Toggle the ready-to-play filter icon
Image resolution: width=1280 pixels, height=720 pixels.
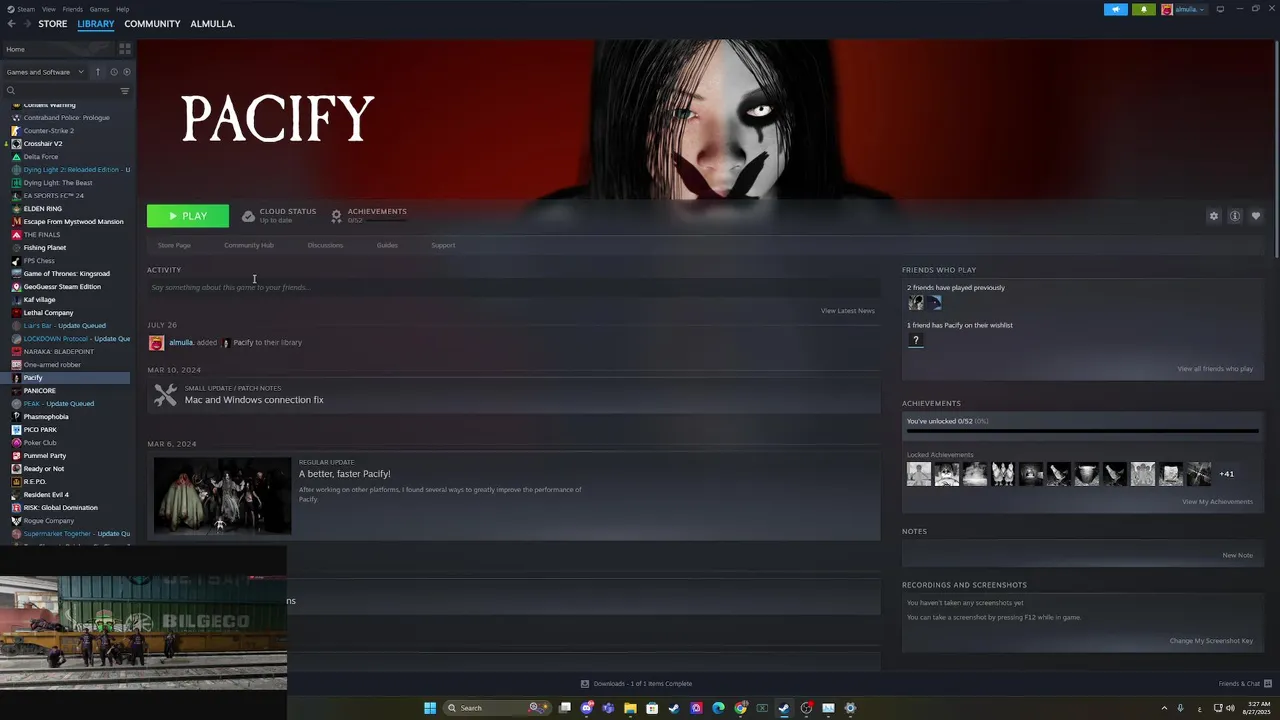127,72
